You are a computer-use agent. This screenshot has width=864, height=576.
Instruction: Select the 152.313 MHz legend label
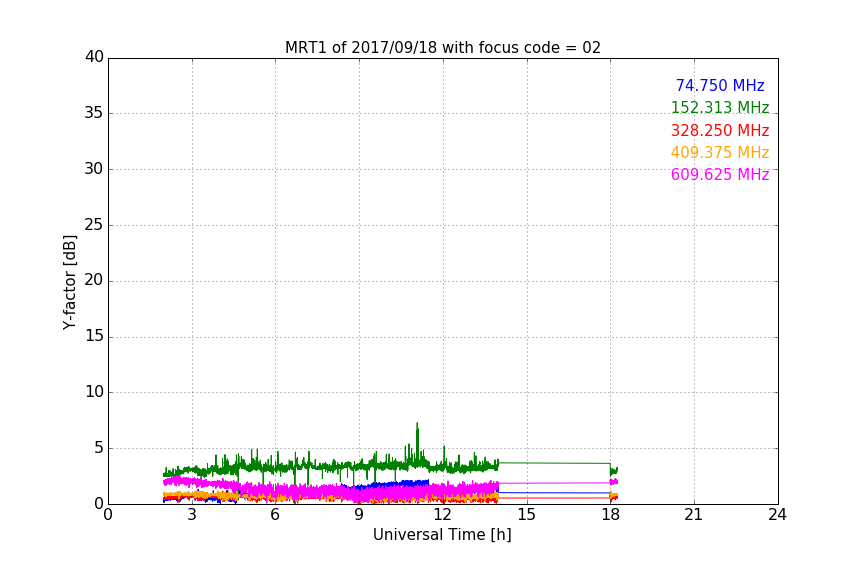720,108
